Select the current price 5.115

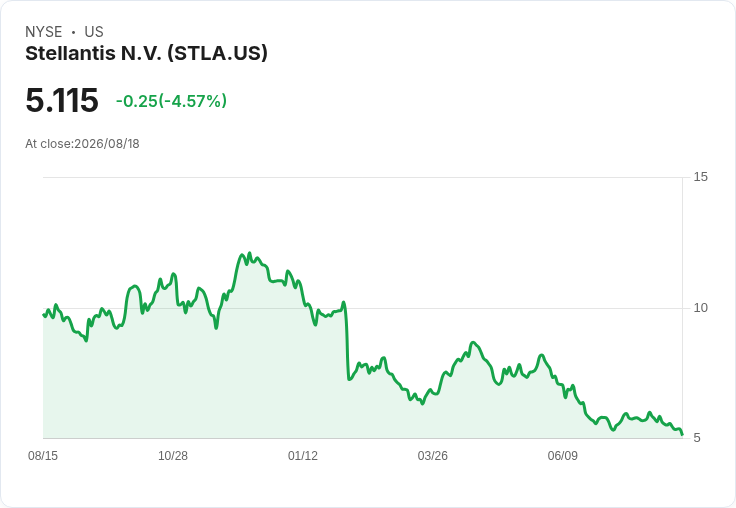pos(62,100)
